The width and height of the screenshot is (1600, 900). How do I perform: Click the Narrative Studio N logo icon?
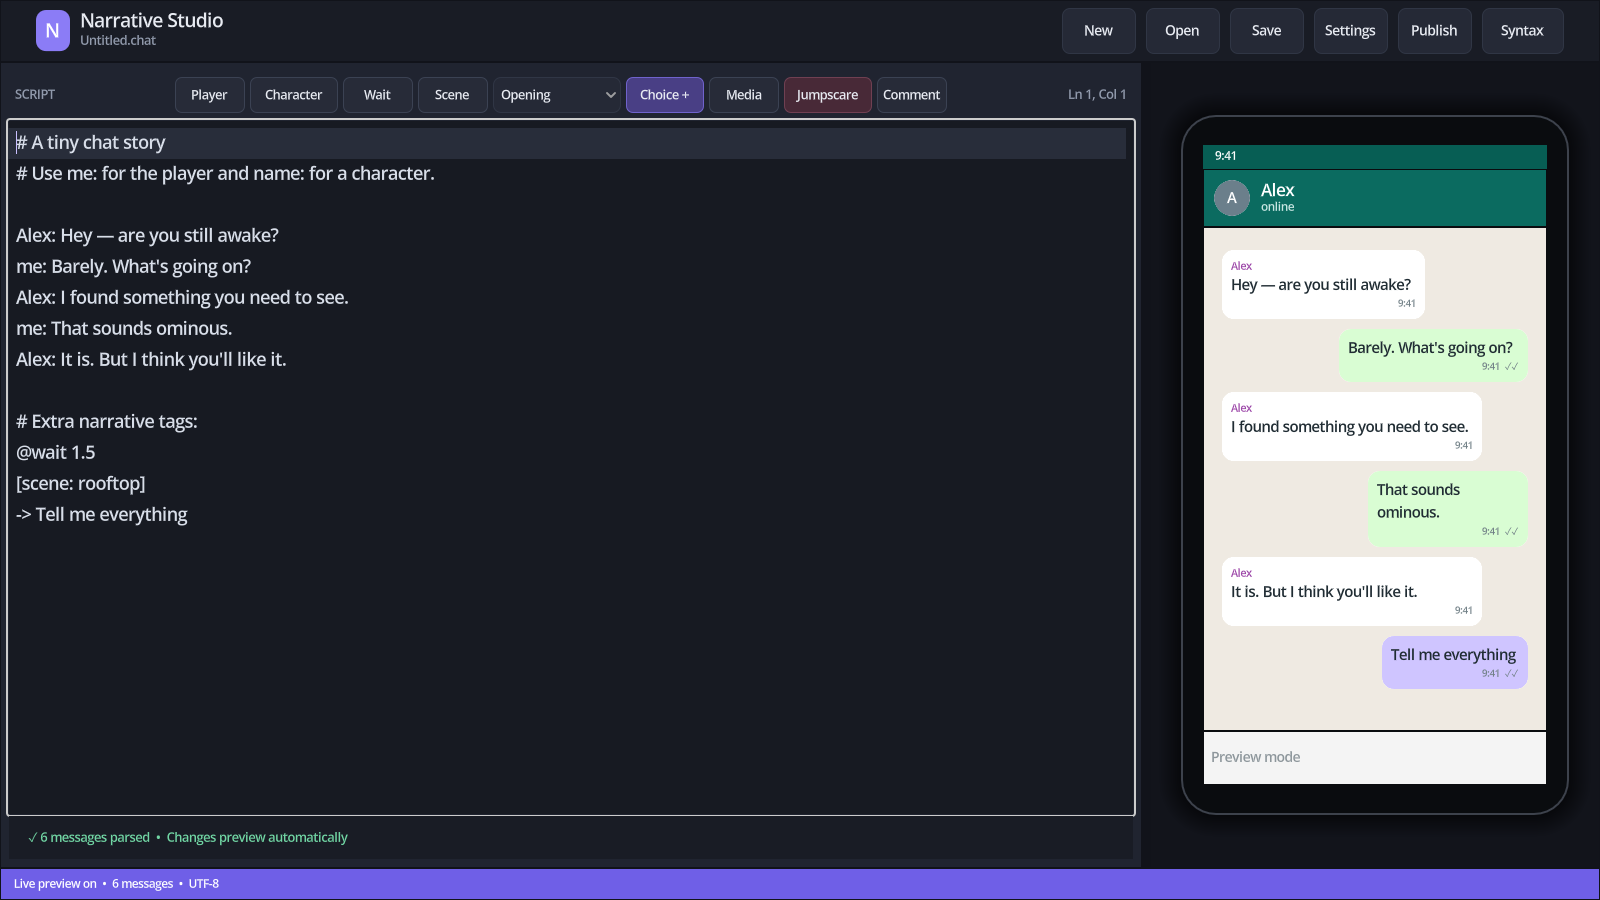tap(53, 31)
